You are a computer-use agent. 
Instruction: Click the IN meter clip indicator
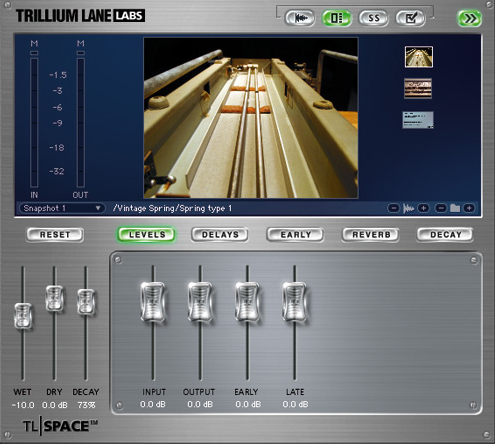(34, 53)
